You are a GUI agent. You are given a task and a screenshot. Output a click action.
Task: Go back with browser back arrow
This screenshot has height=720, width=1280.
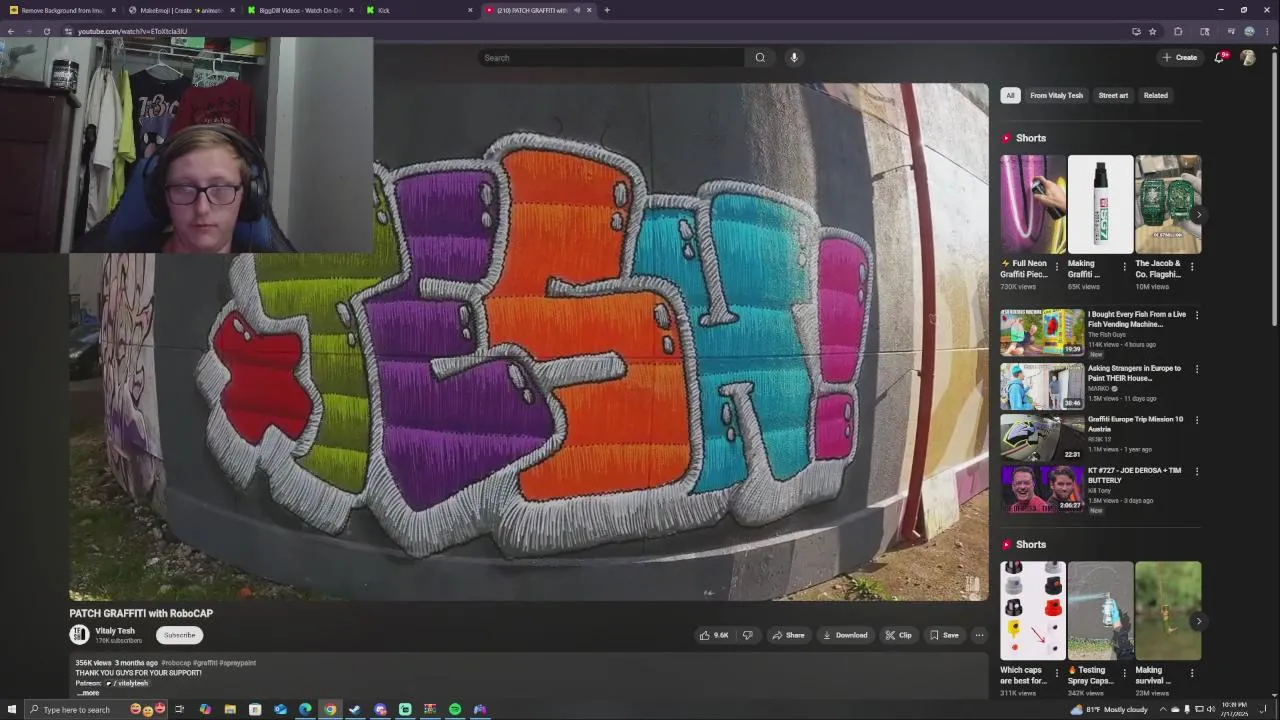pyautogui.click(x=10, y=31)
